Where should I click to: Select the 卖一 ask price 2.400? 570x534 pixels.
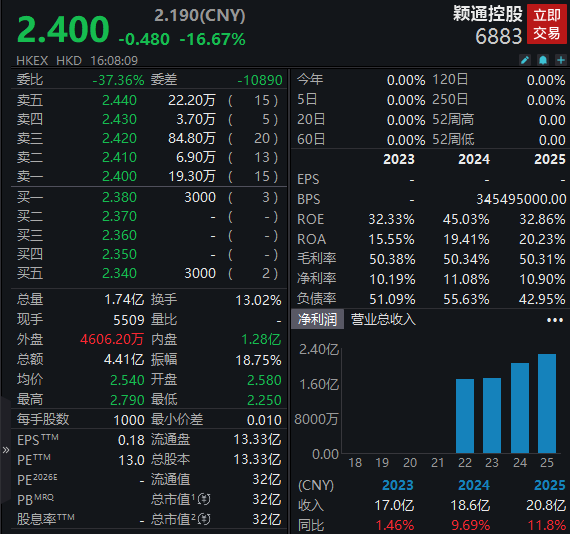click(x=119, y=176)
